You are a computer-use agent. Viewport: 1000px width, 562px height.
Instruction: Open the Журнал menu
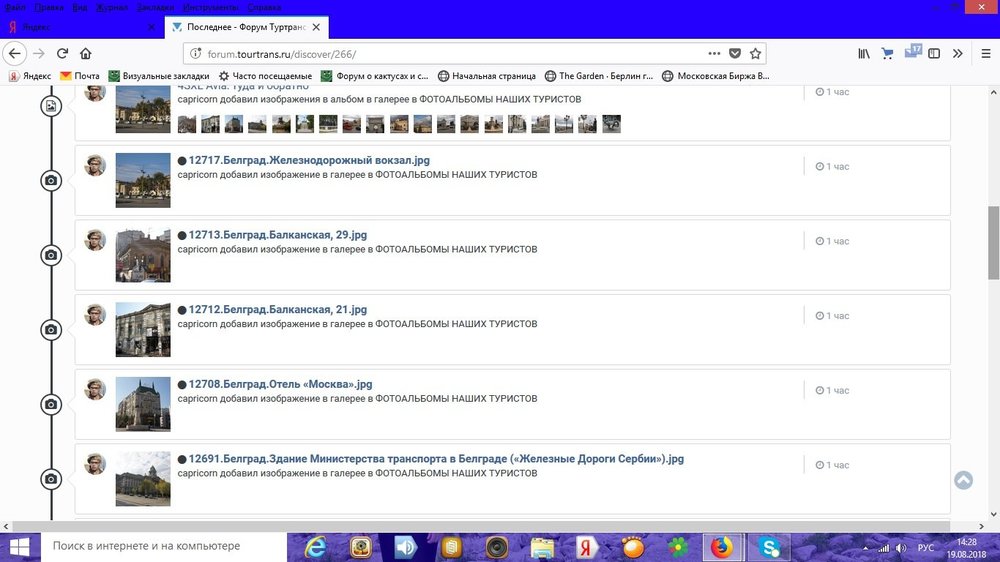coord(112,7)
